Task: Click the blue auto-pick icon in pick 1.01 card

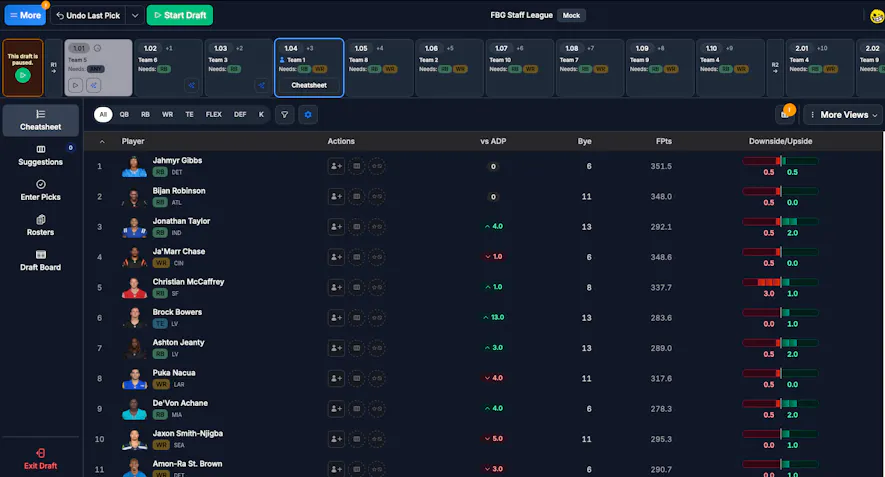Action: [94, 85]
